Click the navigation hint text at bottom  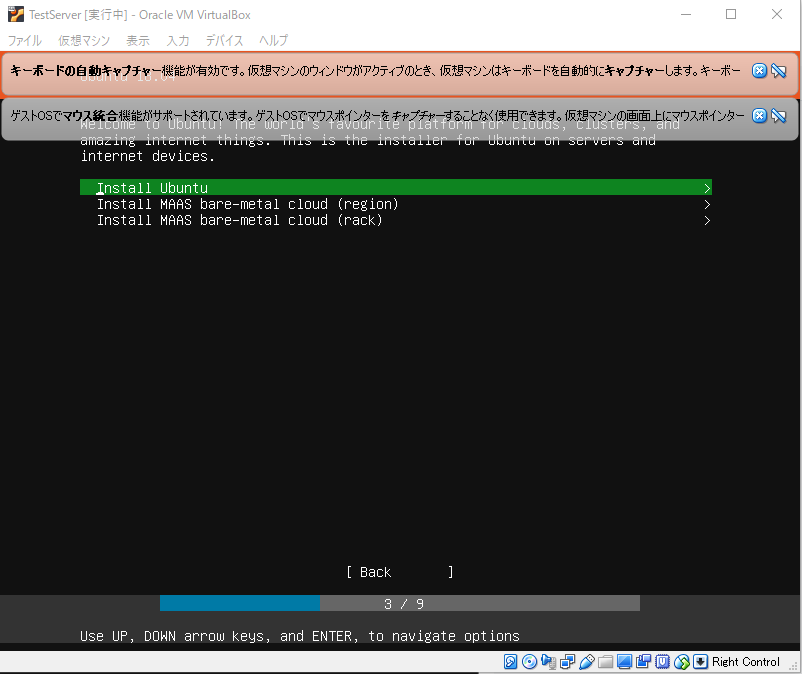300,636
